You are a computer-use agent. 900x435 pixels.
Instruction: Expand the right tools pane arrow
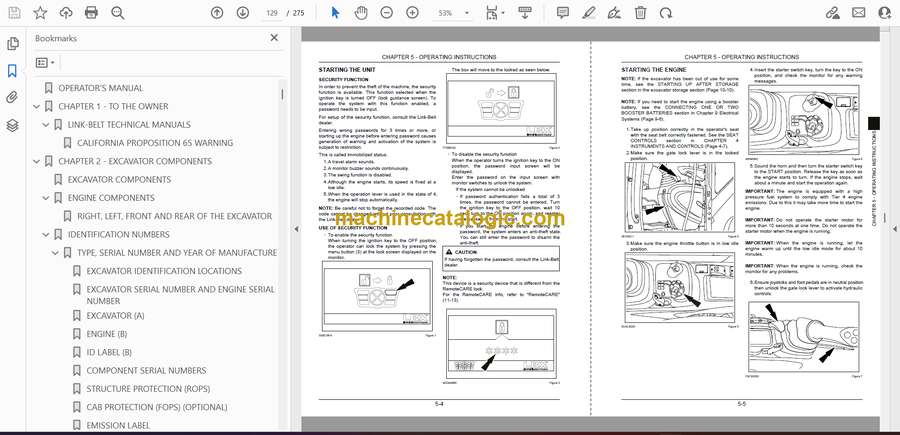pyautogui.click(x=895, y=229)
